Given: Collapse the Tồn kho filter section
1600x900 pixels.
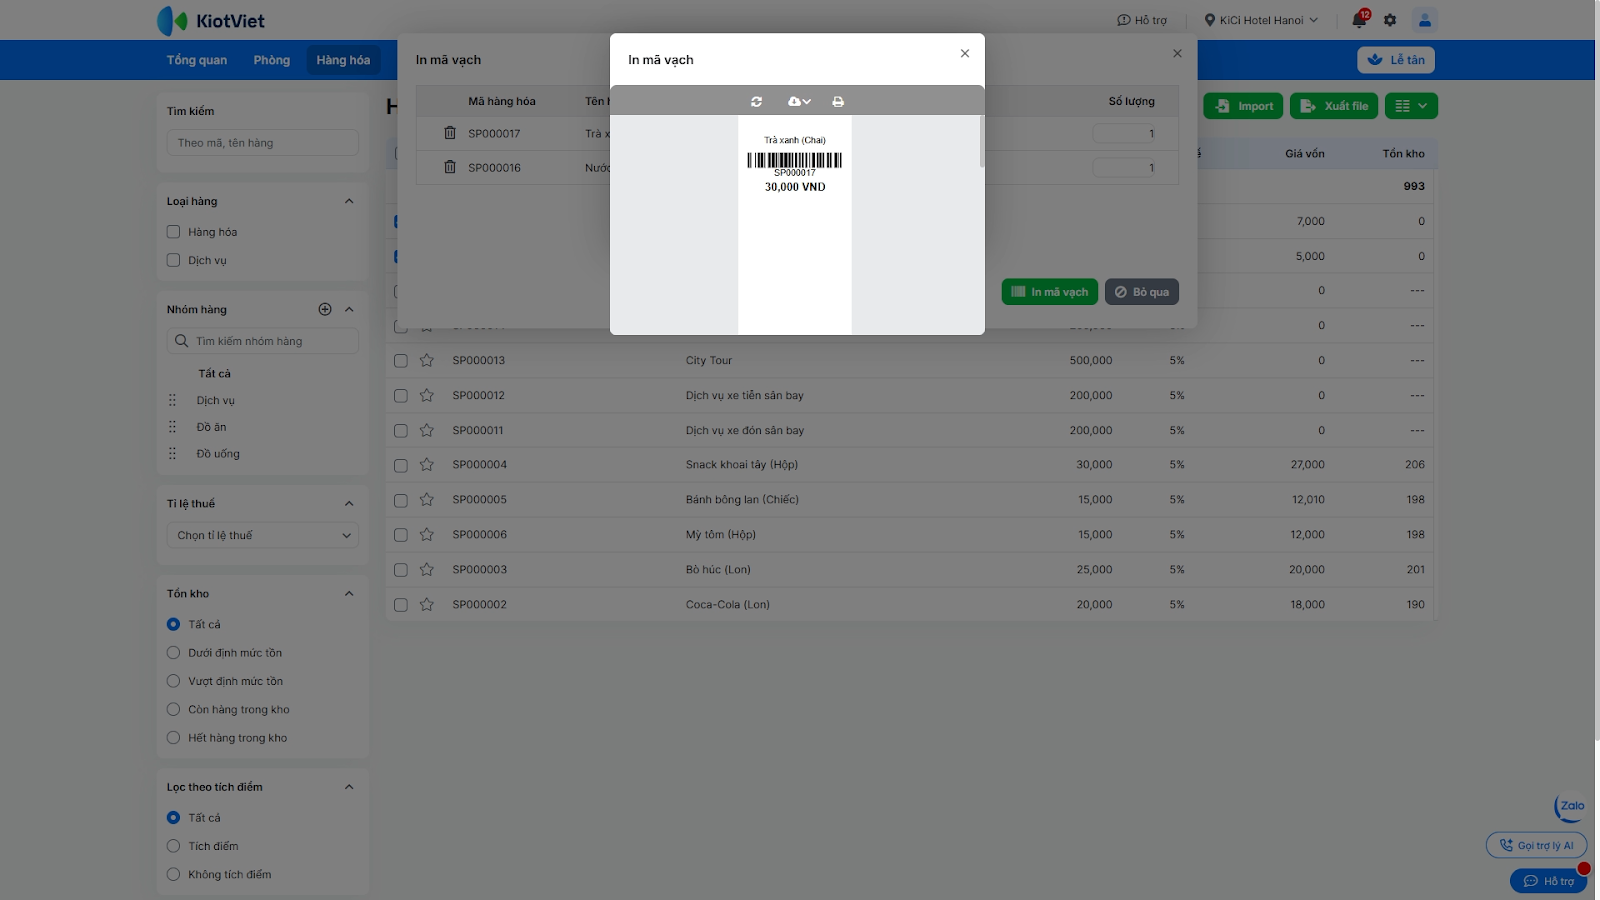Looking at the screenshot, I should click(349, 593).
